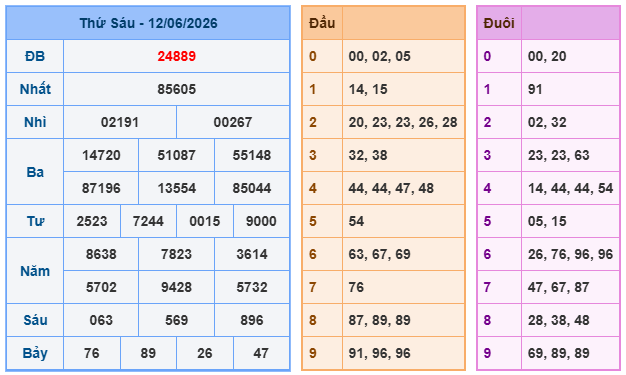Select fourth prize number 7244
The width and height of the screenshot is (626, 375).
point(148,221)
